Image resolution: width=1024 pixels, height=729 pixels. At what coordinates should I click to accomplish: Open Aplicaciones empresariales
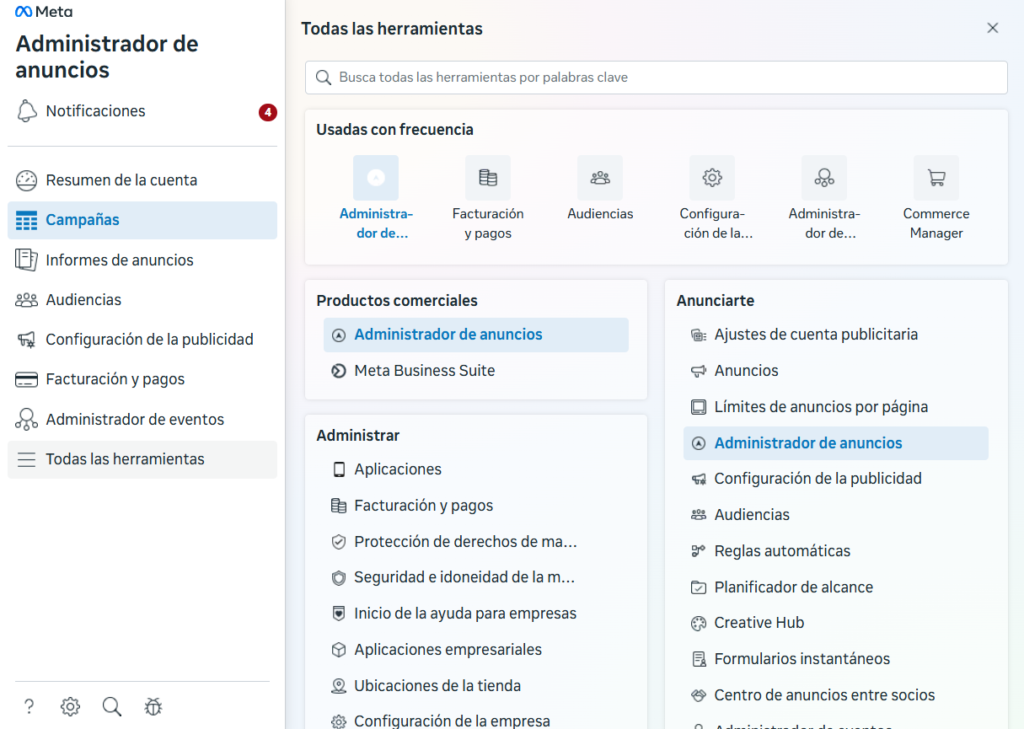click(x=476, y=650)
